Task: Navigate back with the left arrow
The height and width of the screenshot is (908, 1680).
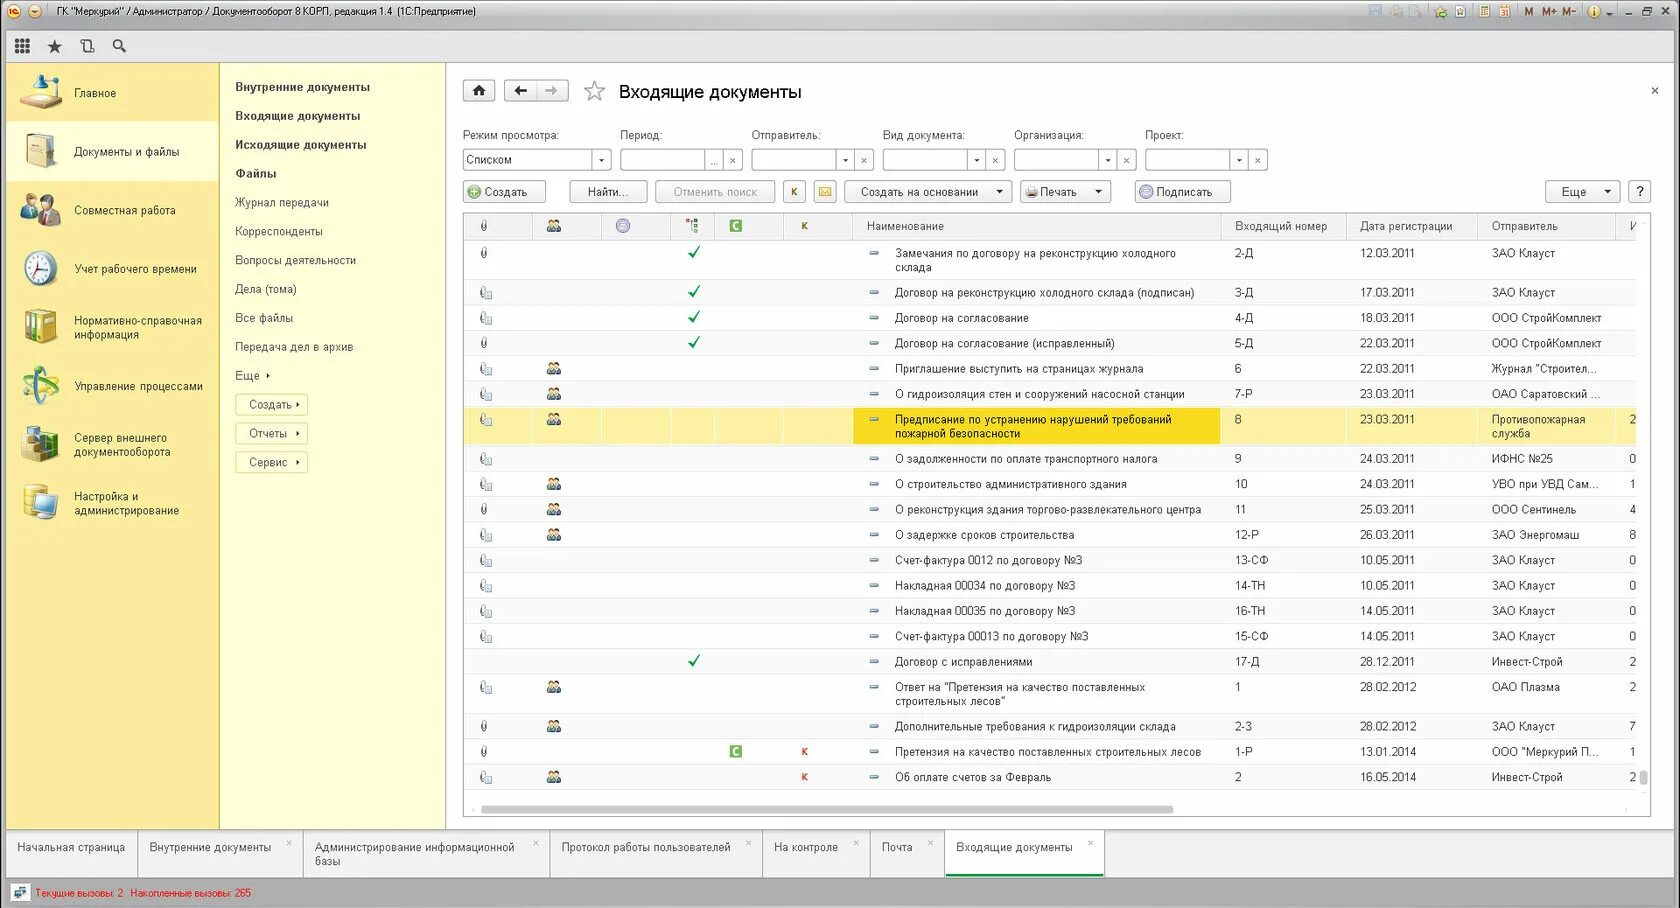Action: tap(520, 91)
